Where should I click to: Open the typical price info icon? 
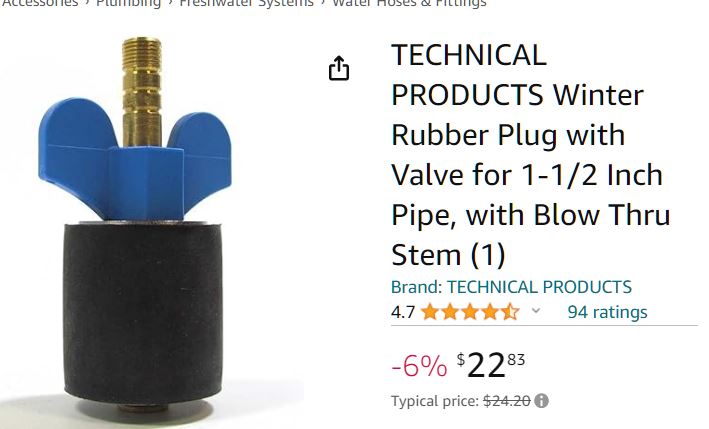[541, 401]
